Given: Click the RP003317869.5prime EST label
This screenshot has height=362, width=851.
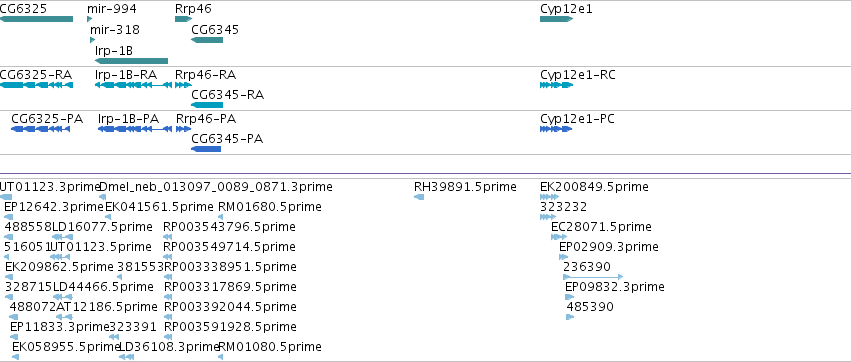Looking at the screenshot, I should (230, 287).
